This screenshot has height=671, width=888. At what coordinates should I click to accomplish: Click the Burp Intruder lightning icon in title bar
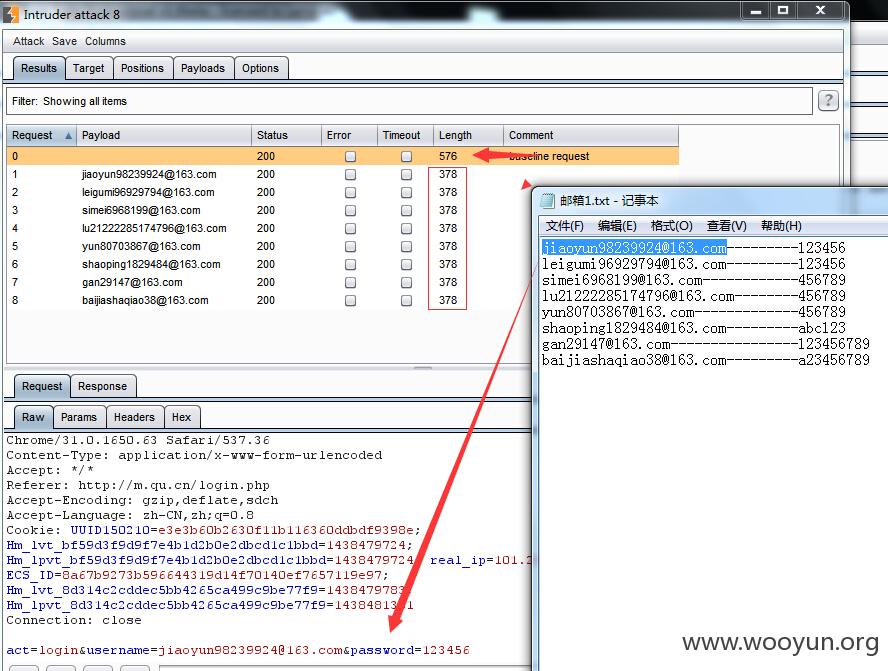point(11,14)
